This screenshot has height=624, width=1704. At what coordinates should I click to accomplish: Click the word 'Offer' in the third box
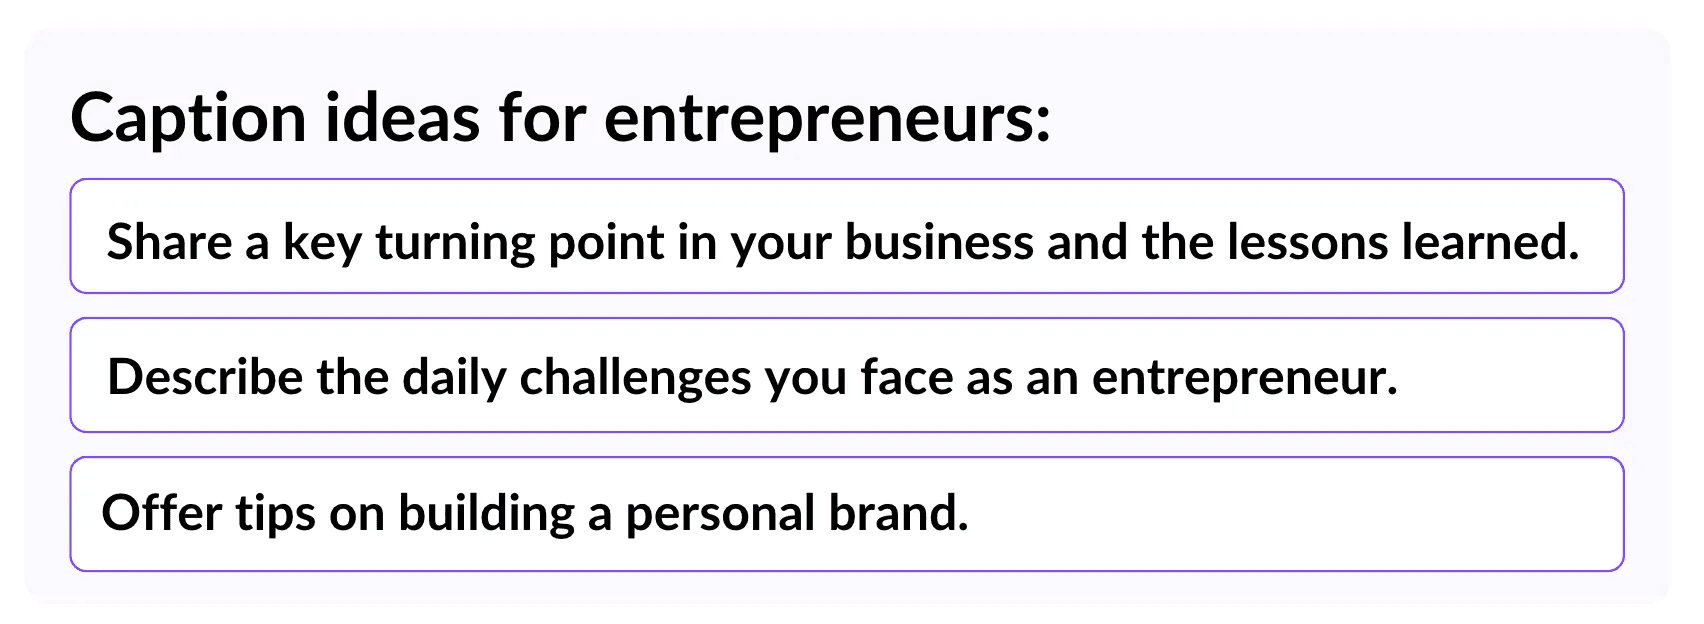point(161,513)
